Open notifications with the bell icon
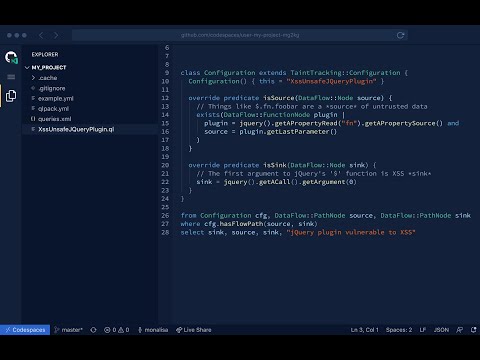The height and width of the screenshot is (360, 480). [x=473, y=330]
